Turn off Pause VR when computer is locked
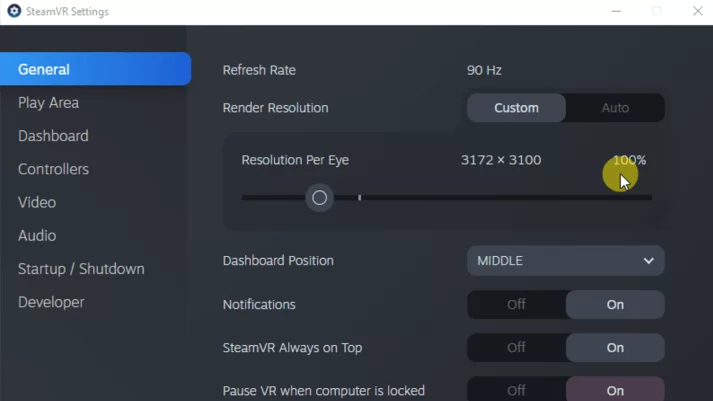713x401 pixels. [516, 390]
